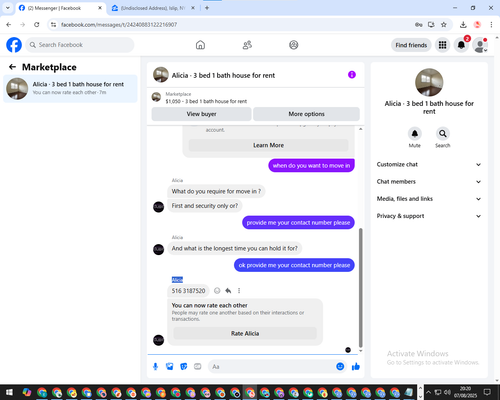Screen dimensions: 500x400
Task: Go to the Home feed icon
Action: click(x=200, y=45)
